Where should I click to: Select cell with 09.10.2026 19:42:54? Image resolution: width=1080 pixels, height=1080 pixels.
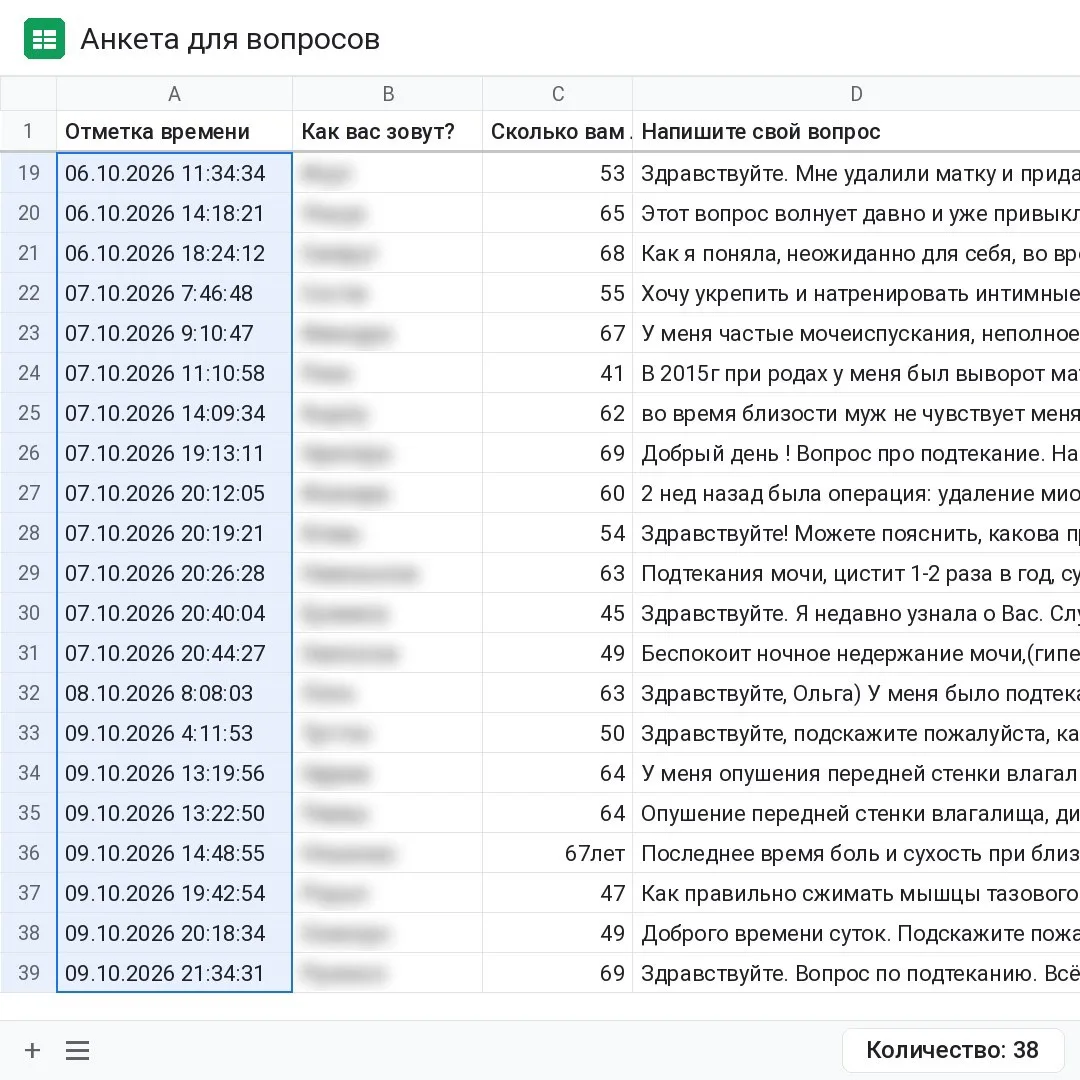point(174,892)
